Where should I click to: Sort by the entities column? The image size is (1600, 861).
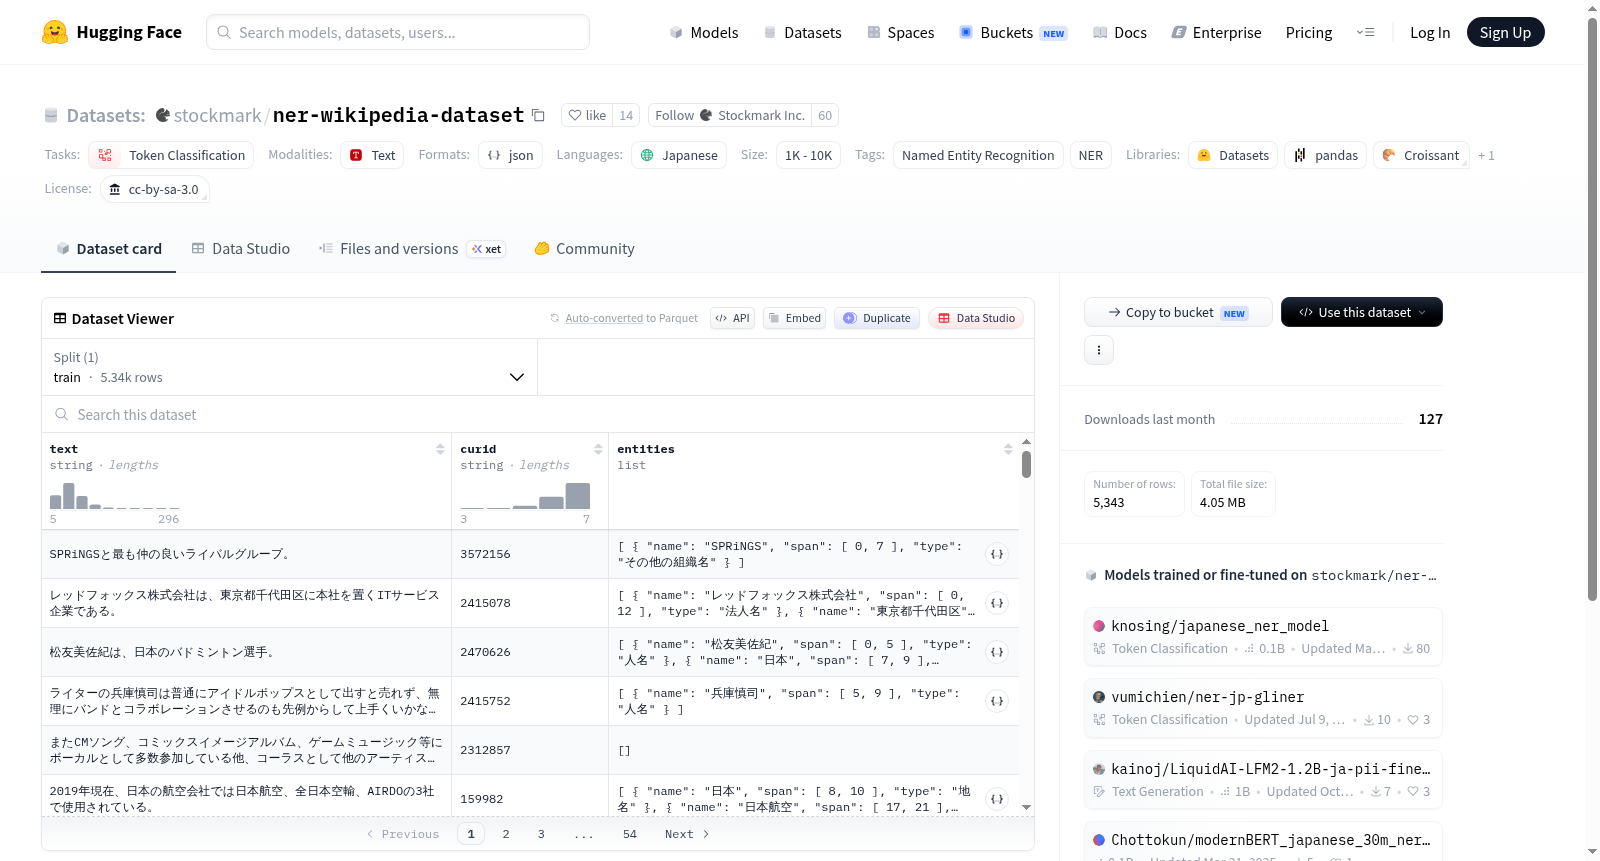(x=1008, y=449)
